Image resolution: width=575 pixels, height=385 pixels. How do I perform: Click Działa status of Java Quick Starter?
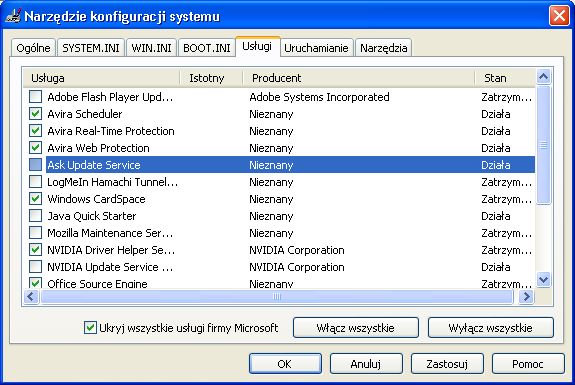click(x=496, y=216)
